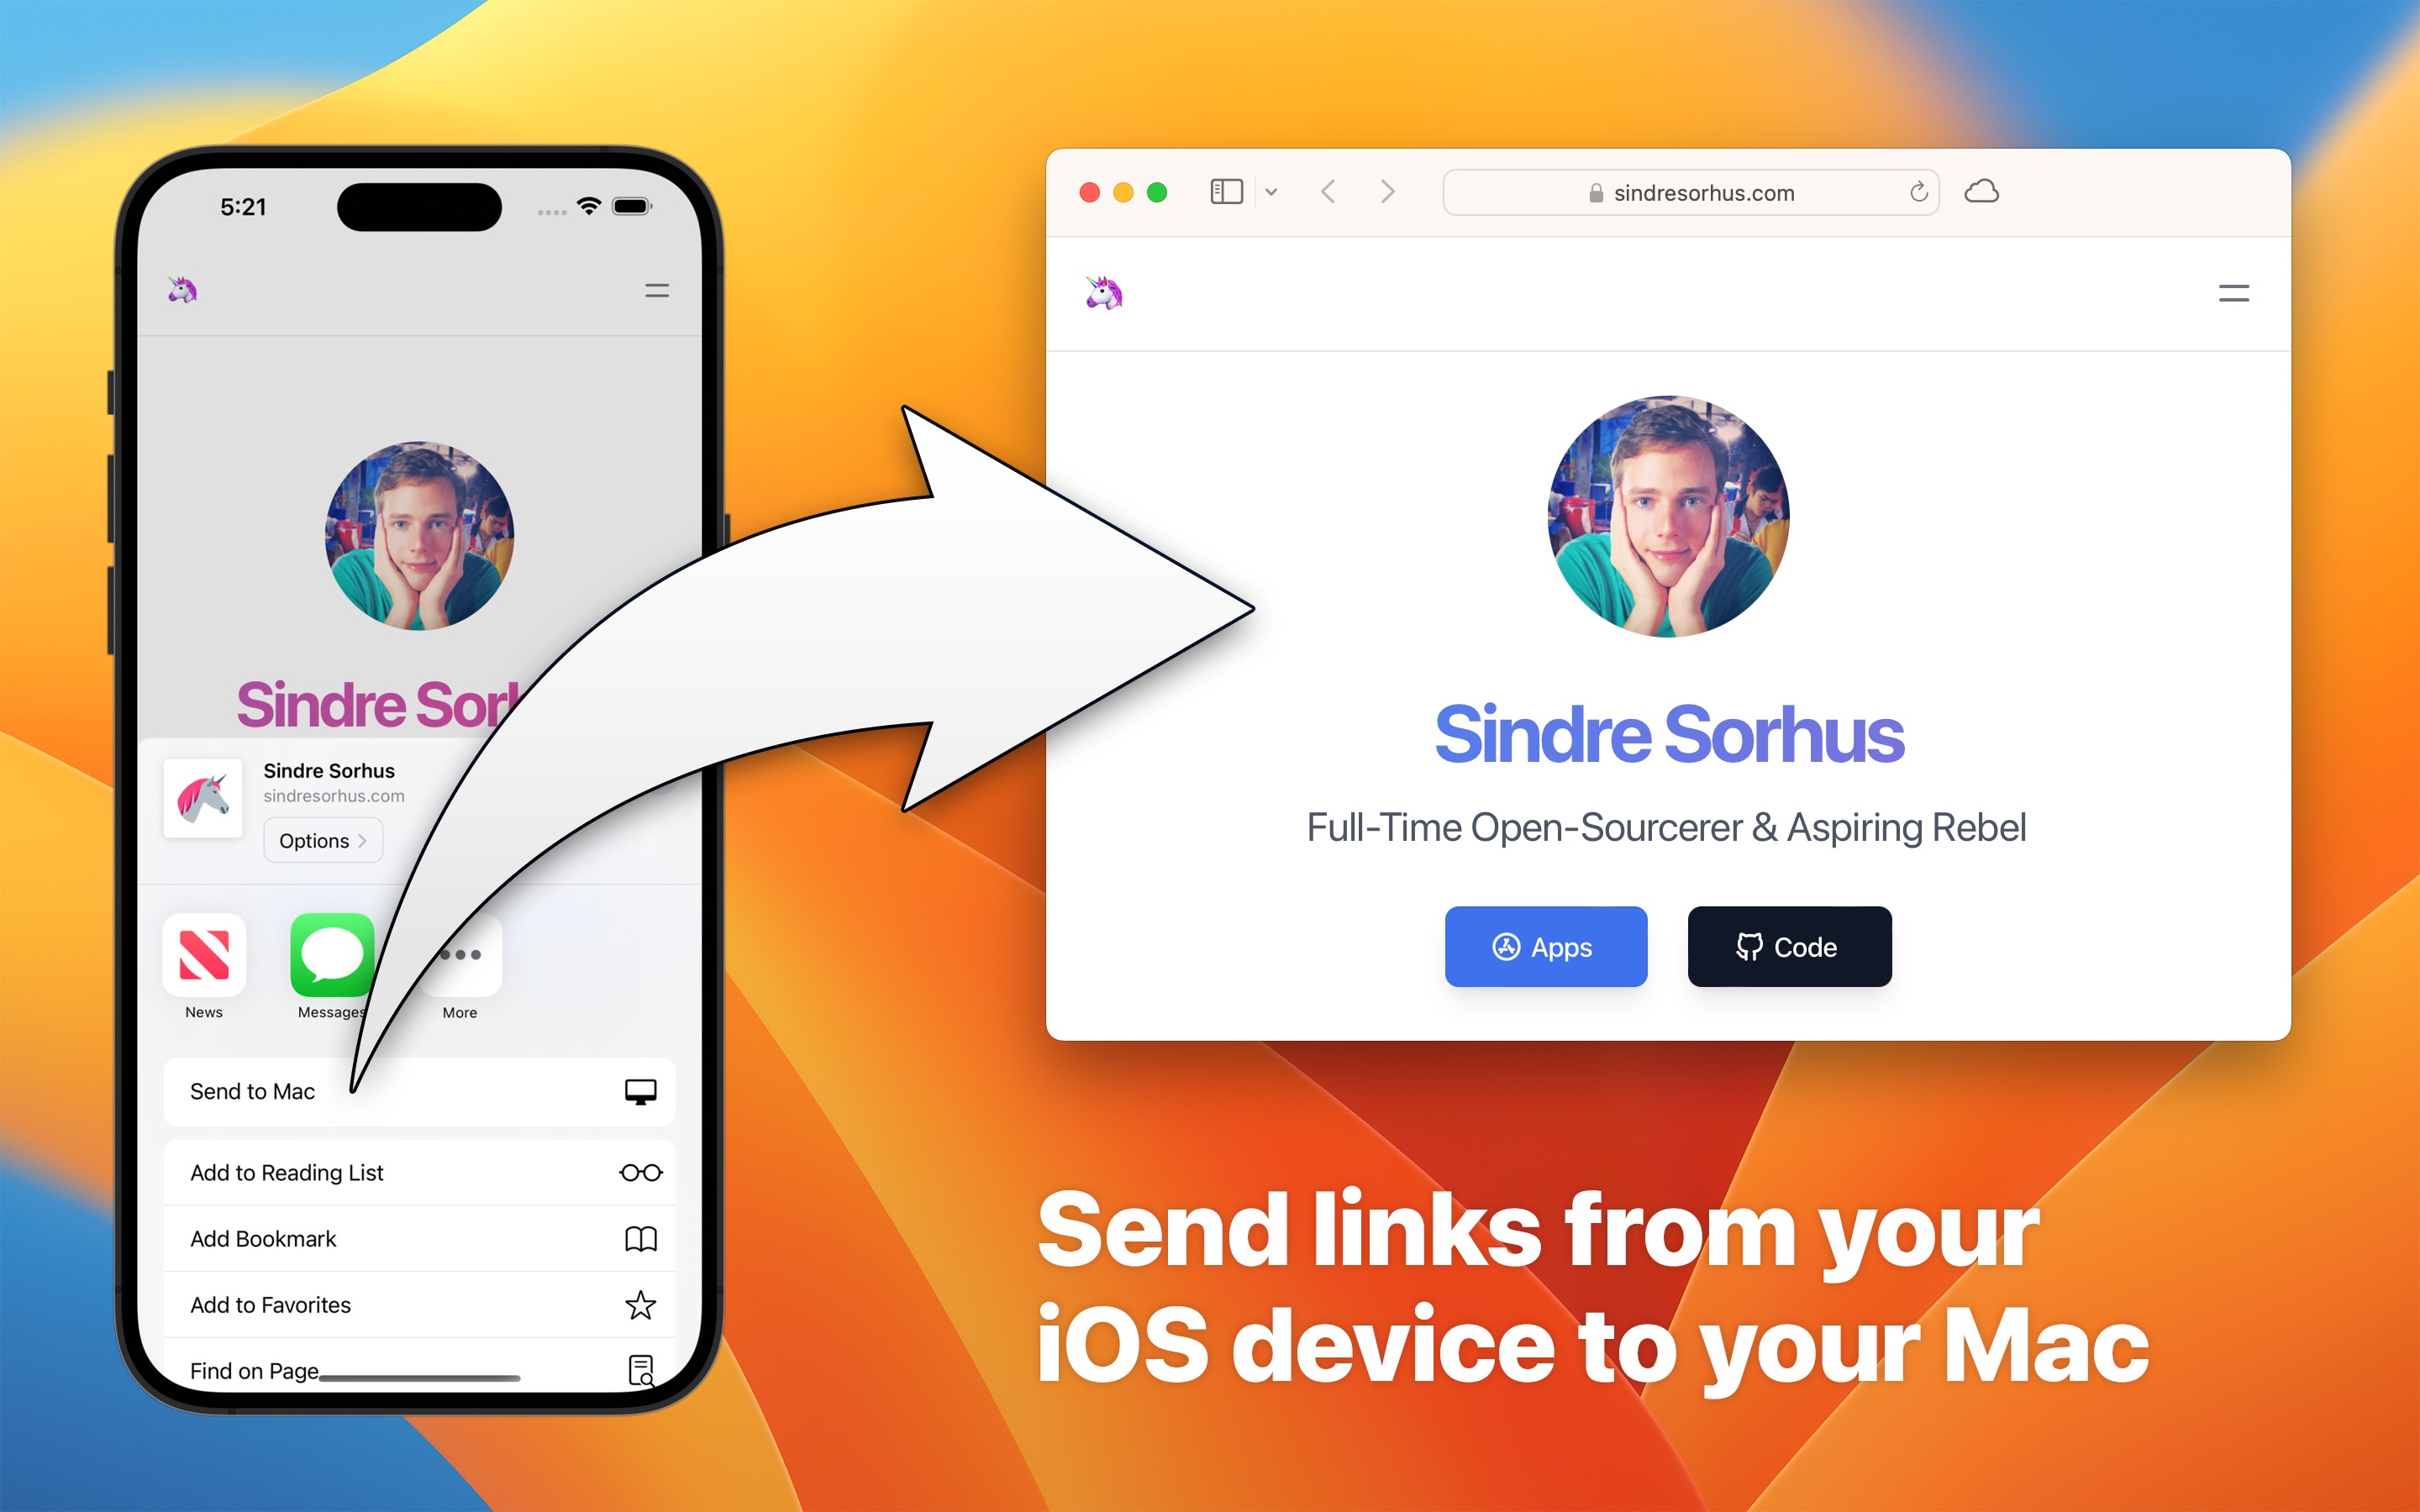The image size is (2420, 1512).
Task: Click the browser back navigation arrow
Action: coord(1328,193)
